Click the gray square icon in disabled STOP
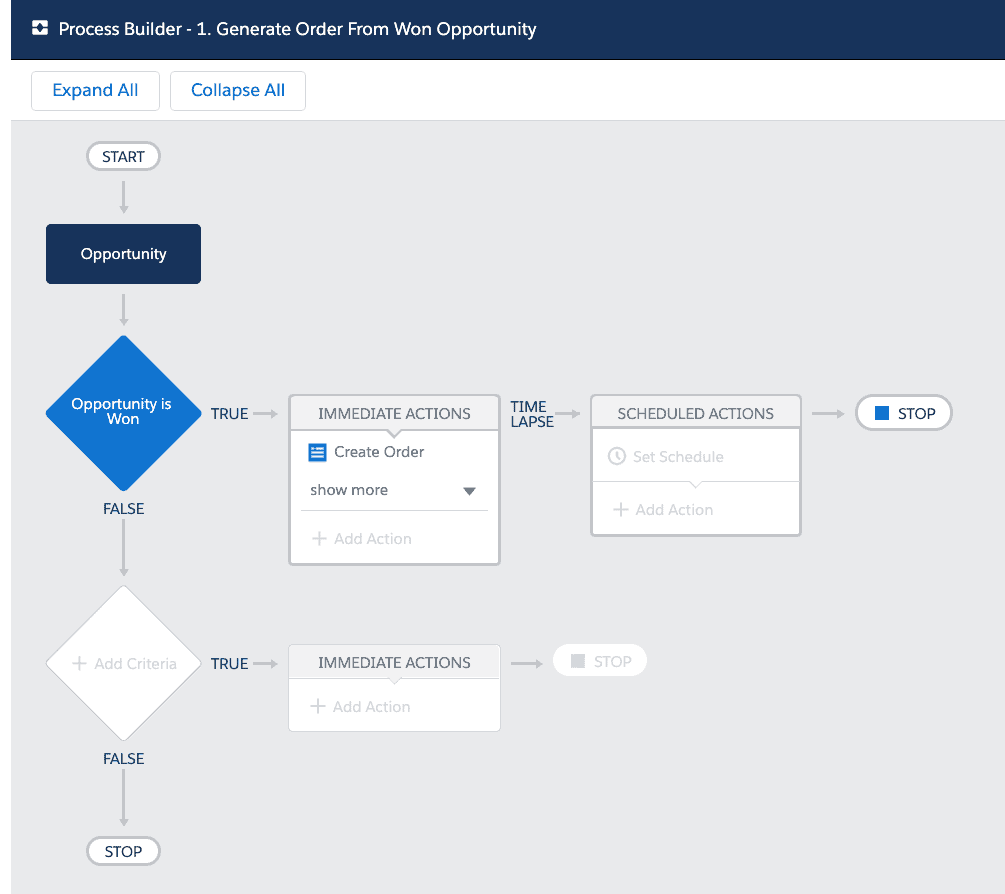The height and width of the screenshot is (894, 1005). (x=577, y=661)
